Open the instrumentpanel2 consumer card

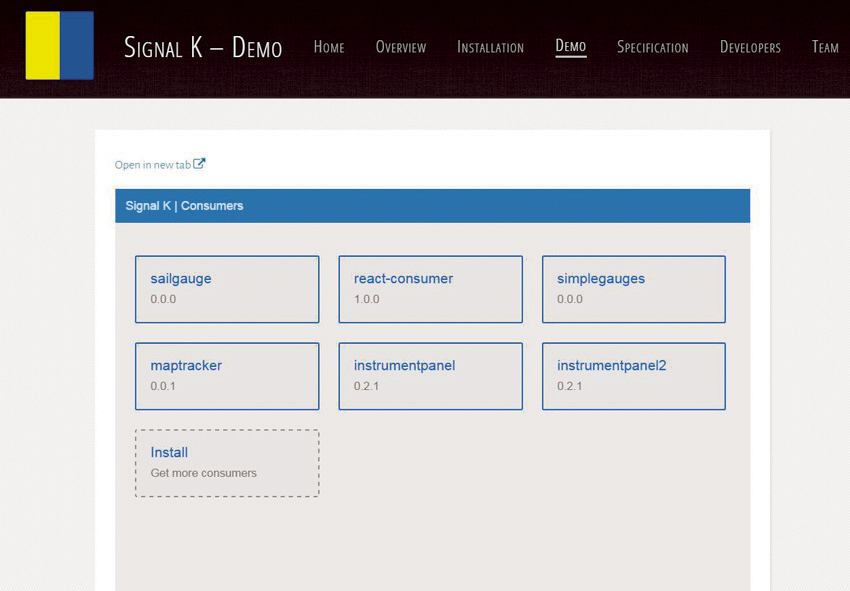pos(634,376)
